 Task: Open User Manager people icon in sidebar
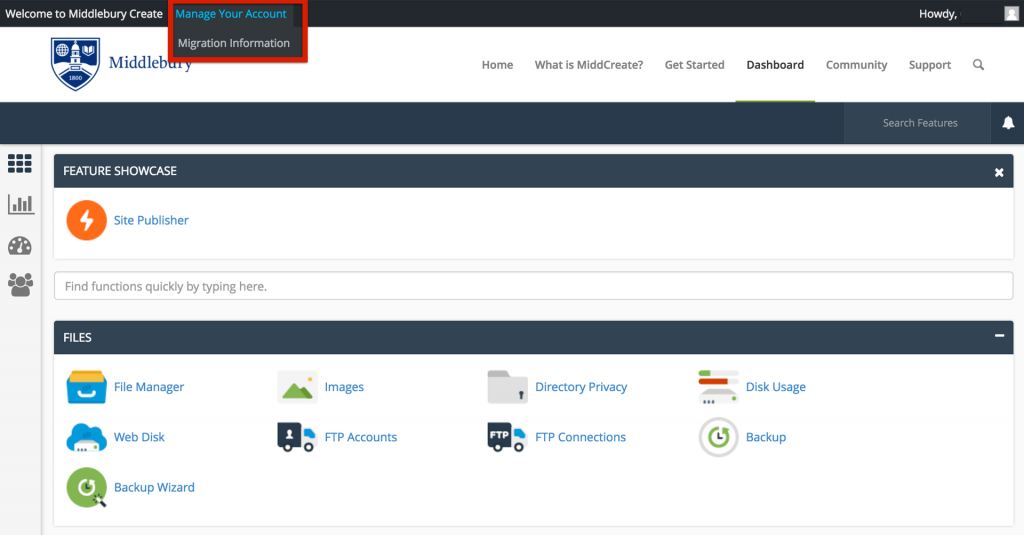[x=20, y=285]
